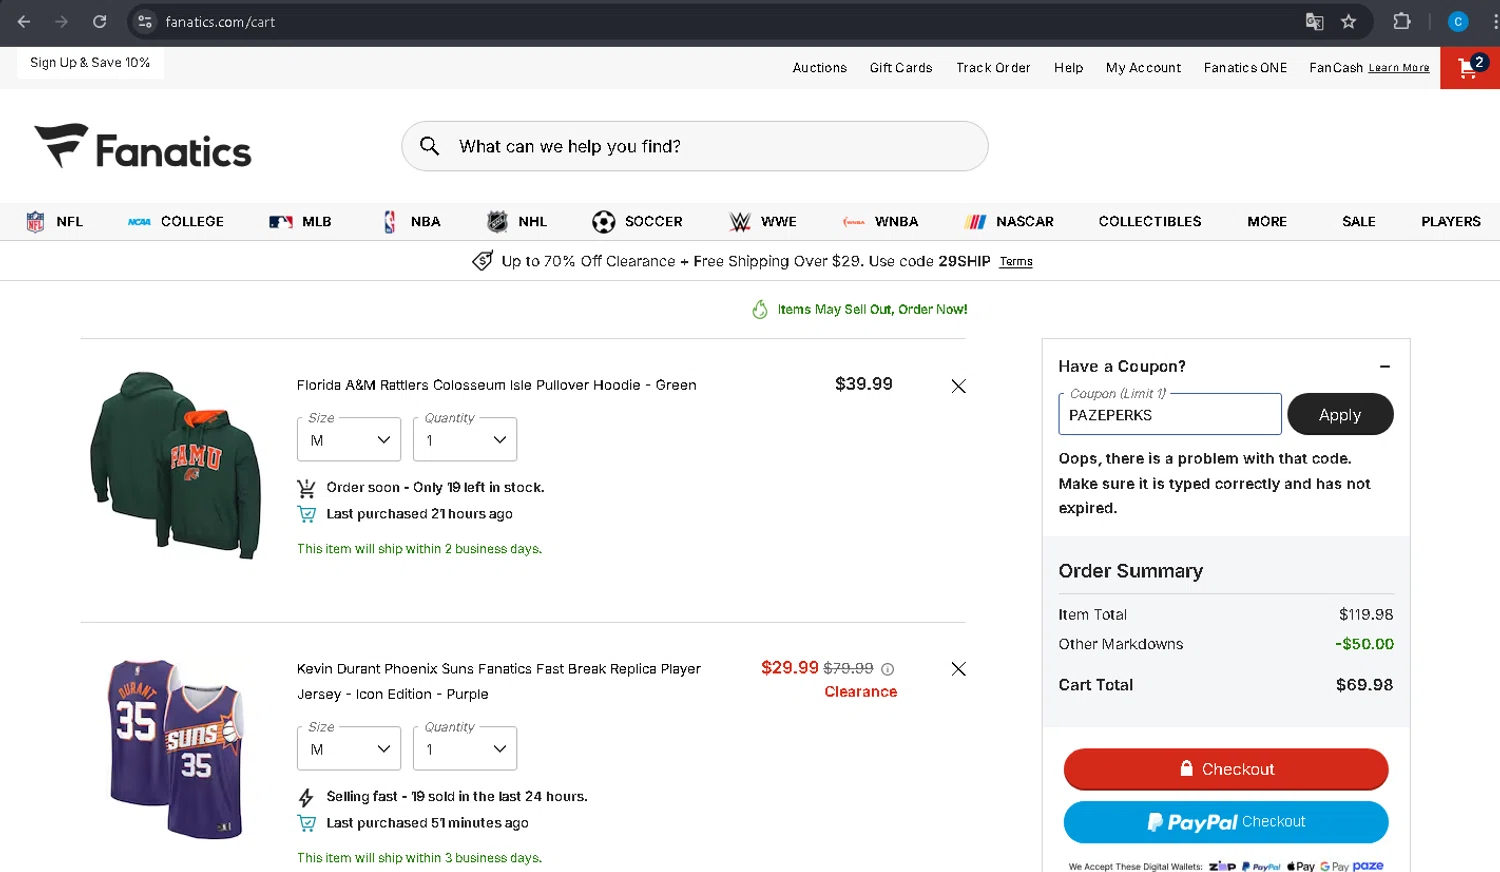This screenshot has width=1500, height=872.
Task: Open the Gift Cards link
Action: [x=901, y=68]
